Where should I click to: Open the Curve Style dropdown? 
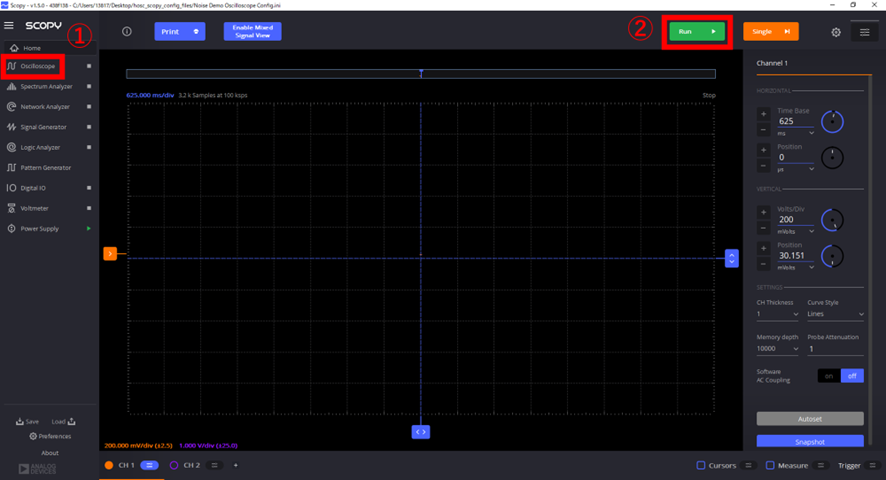tap(835, 314)
